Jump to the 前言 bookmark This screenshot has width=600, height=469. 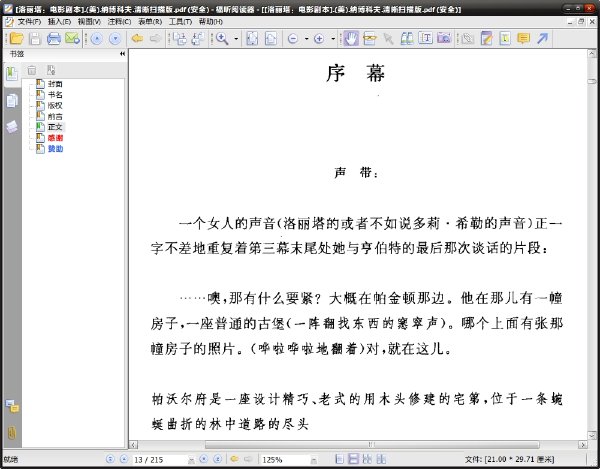pos(55,116)
